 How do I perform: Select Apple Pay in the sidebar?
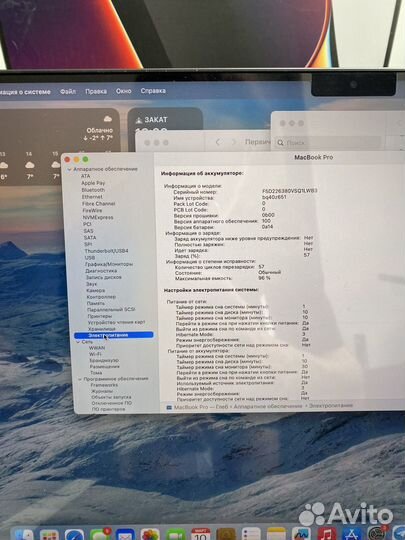93,183
